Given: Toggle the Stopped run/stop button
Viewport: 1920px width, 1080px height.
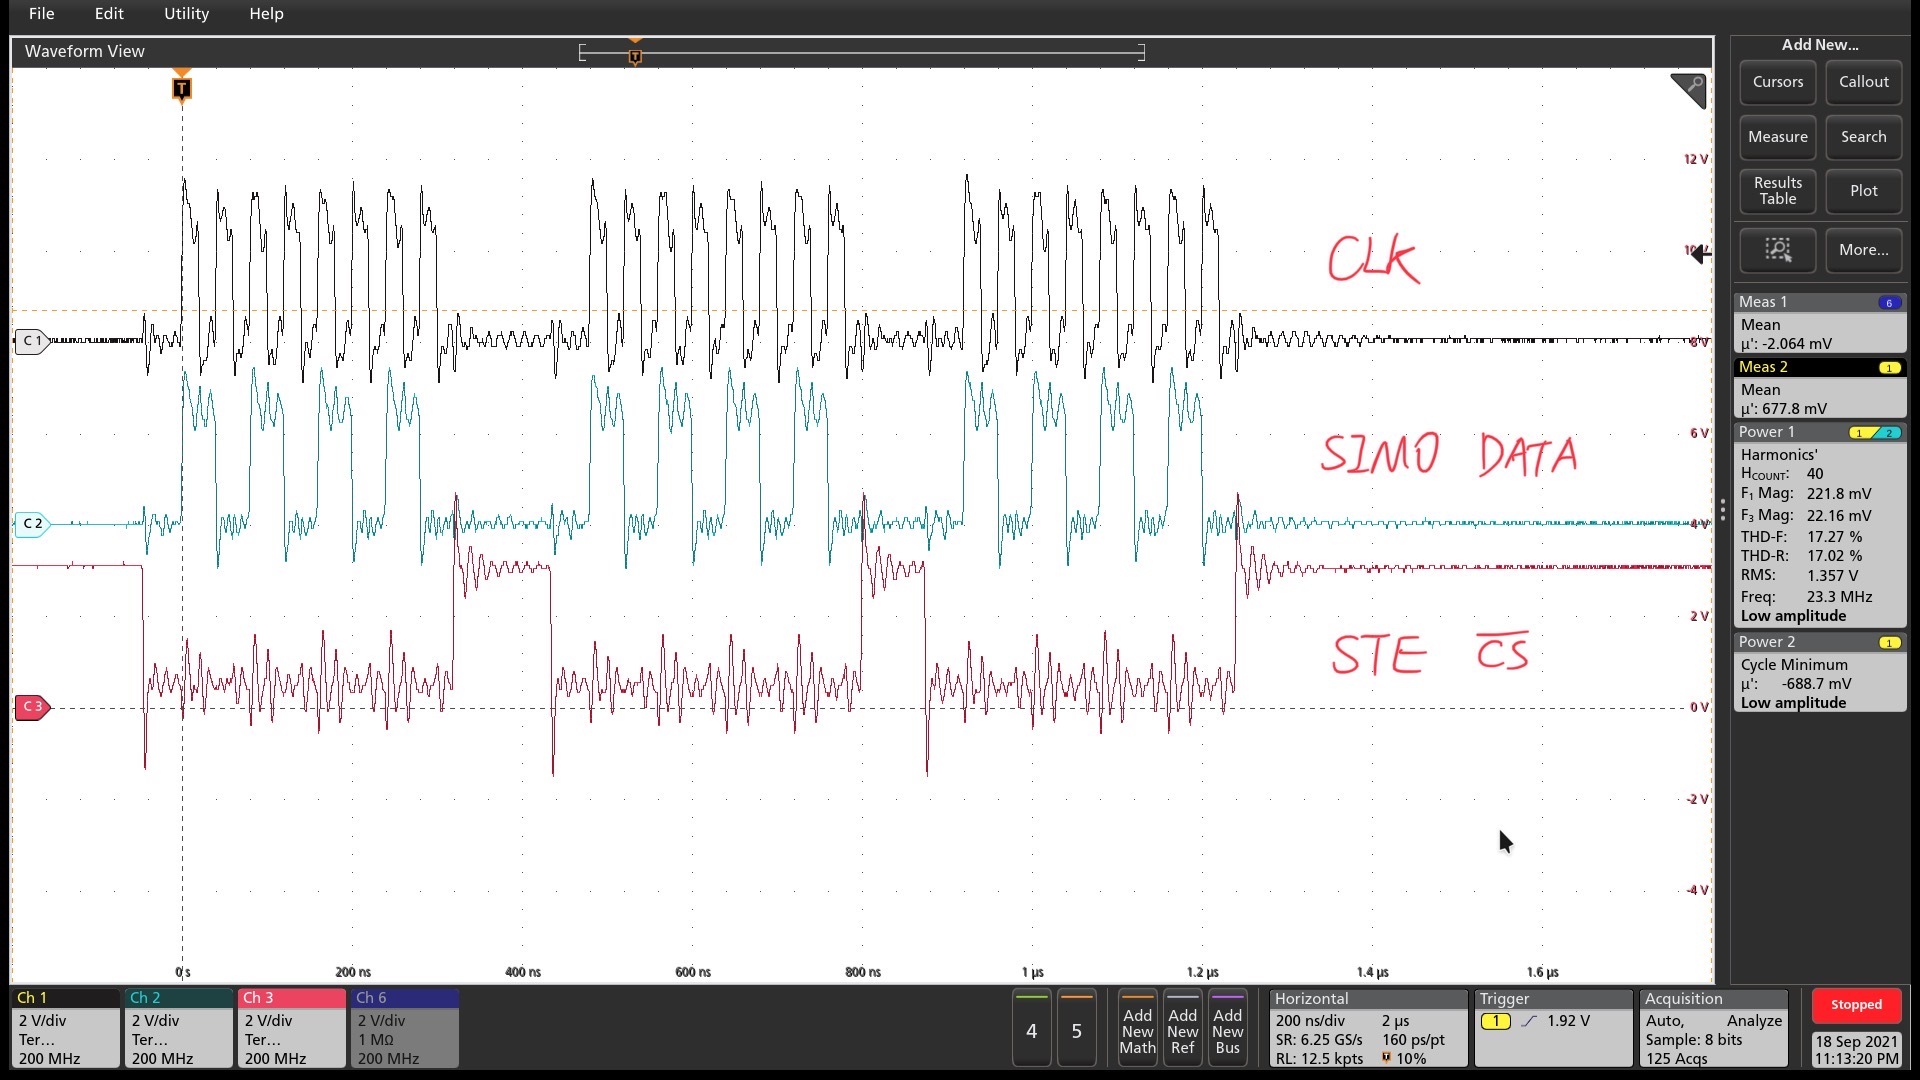Looking at the screenshot, I should click(1855, 1005).
